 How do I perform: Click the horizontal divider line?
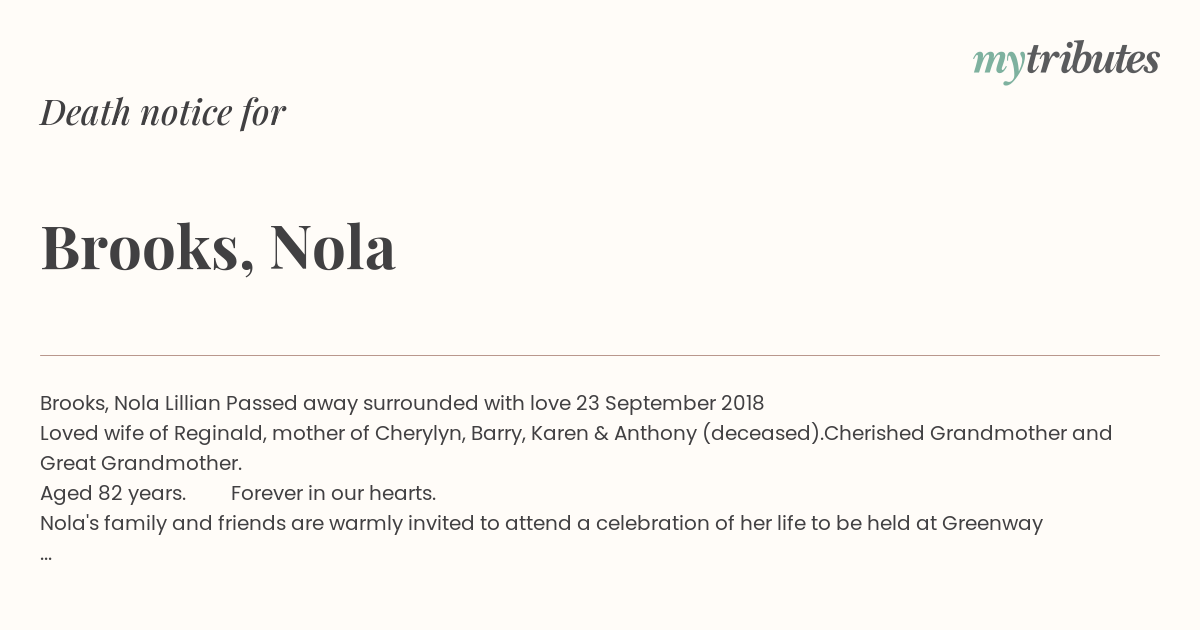pos(600,355)
